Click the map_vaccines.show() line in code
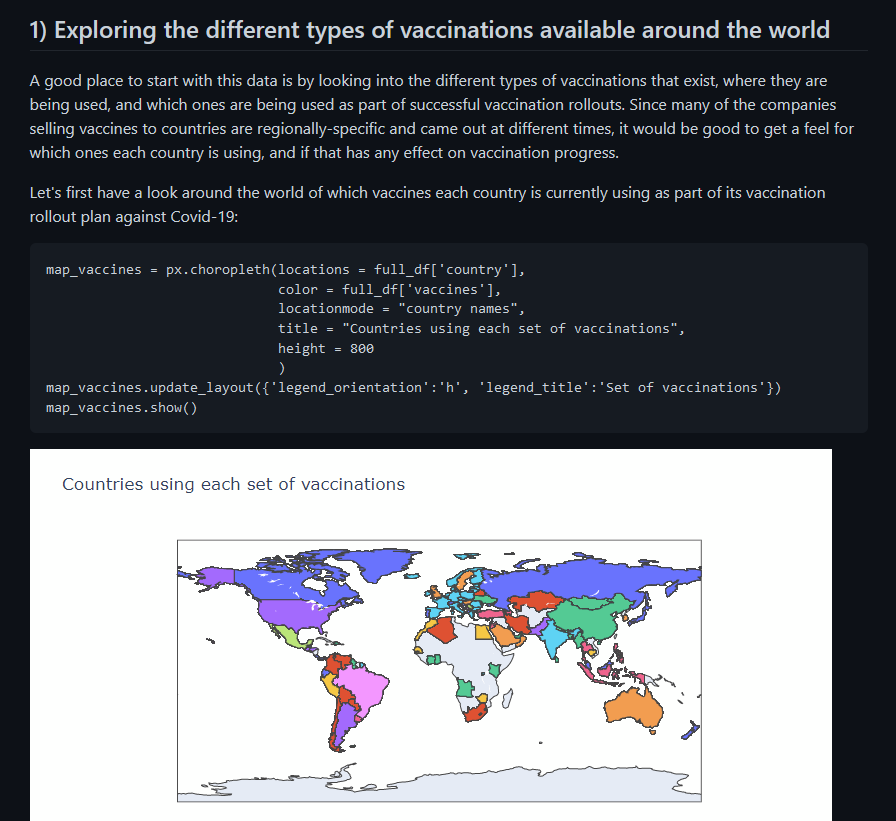 tap(121, 408)
